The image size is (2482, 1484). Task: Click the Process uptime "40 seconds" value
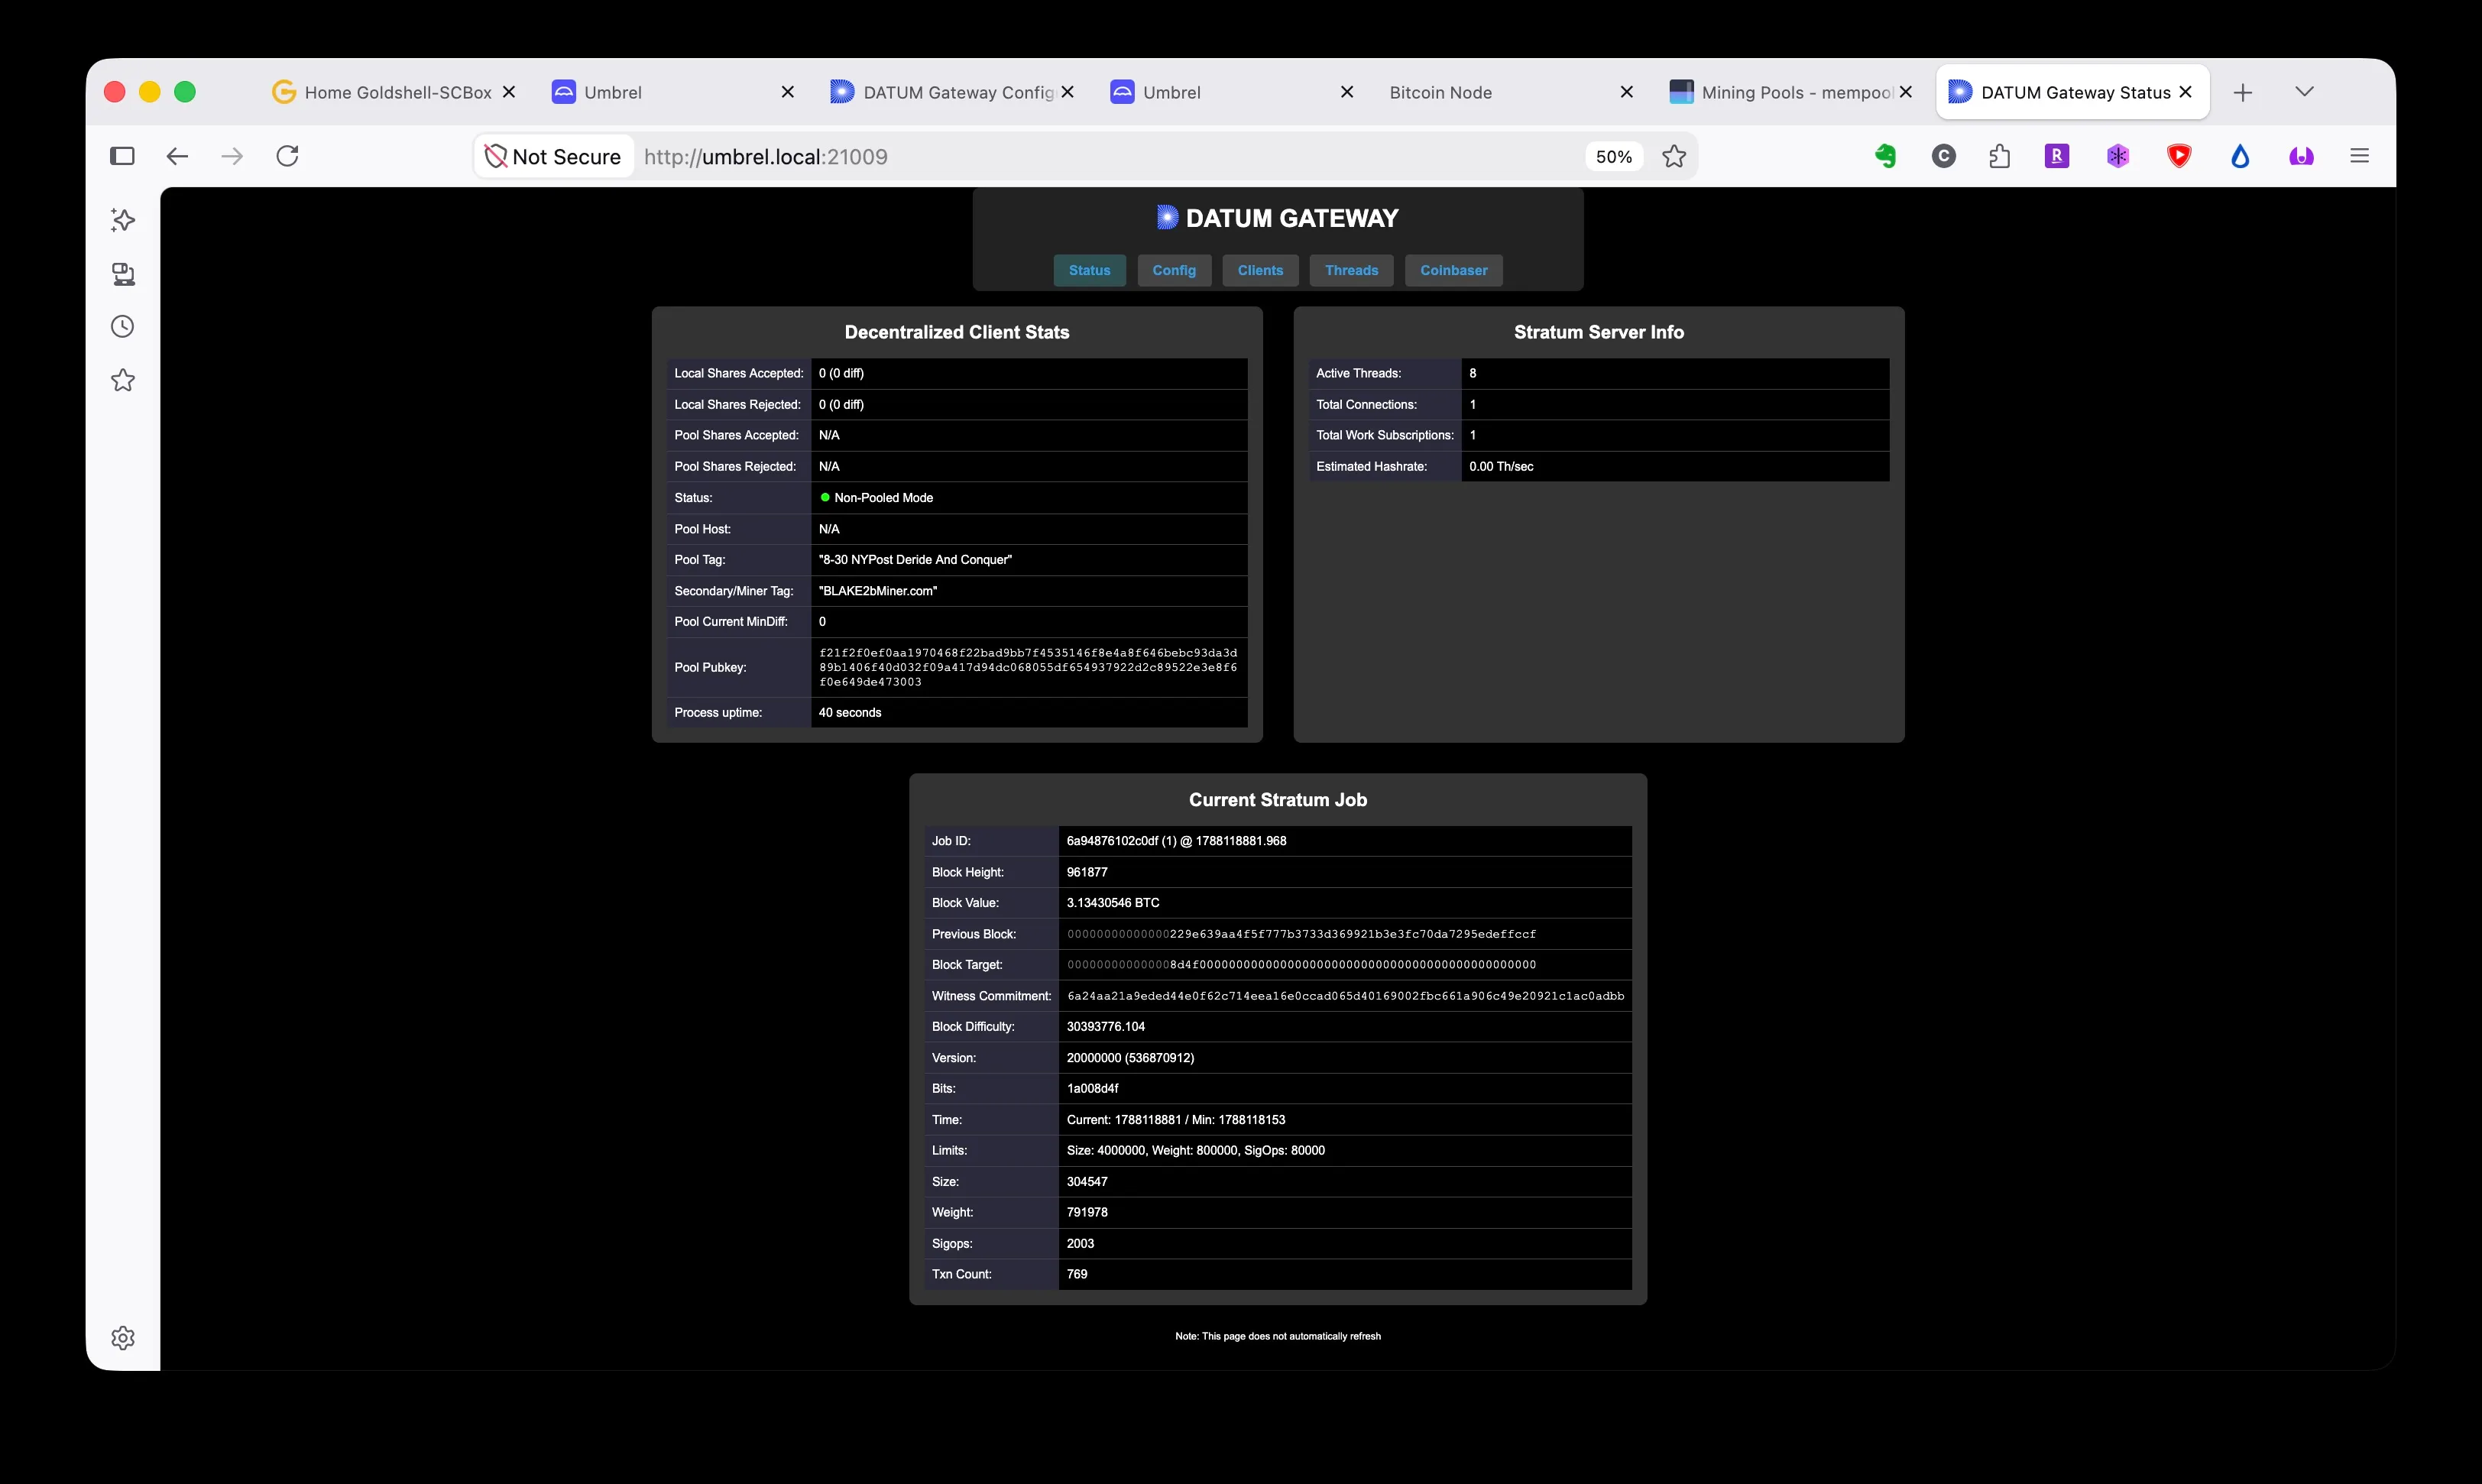click(x=850, y=713)
